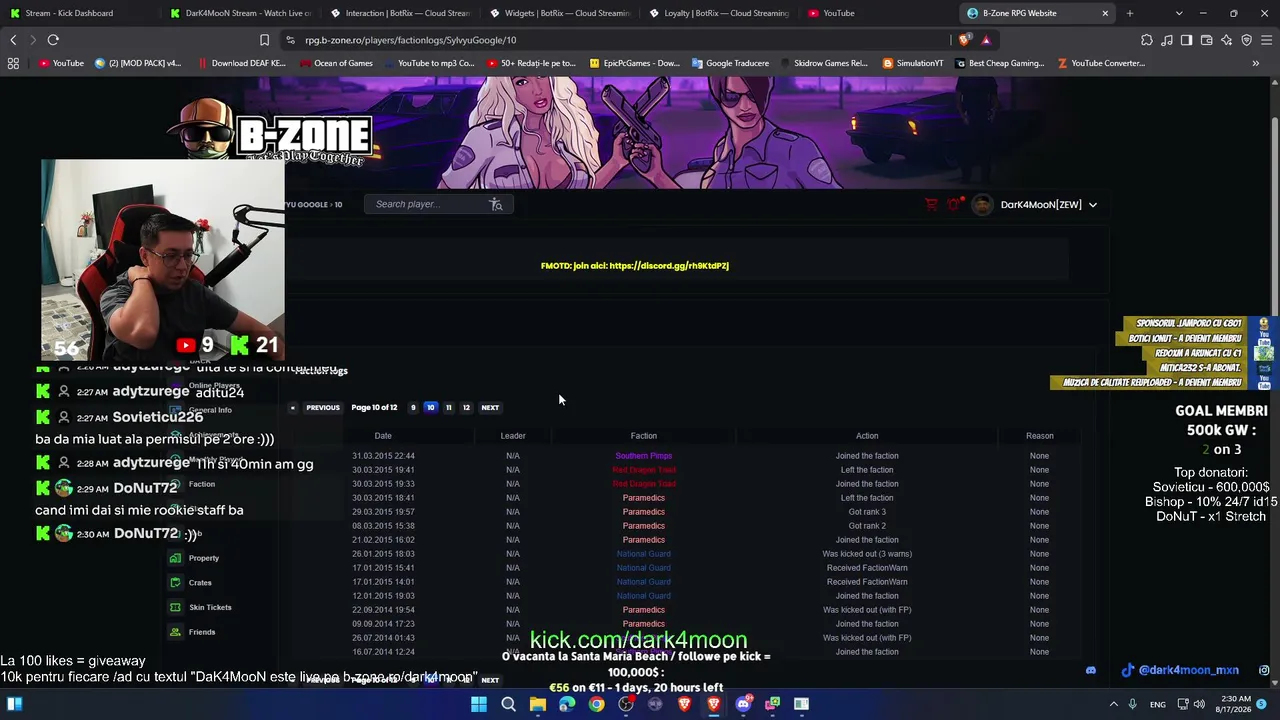Viewport: 1280px width, 720px height.
Task: Go to the first page with the double-arrow button
Action: coord(292,408)
